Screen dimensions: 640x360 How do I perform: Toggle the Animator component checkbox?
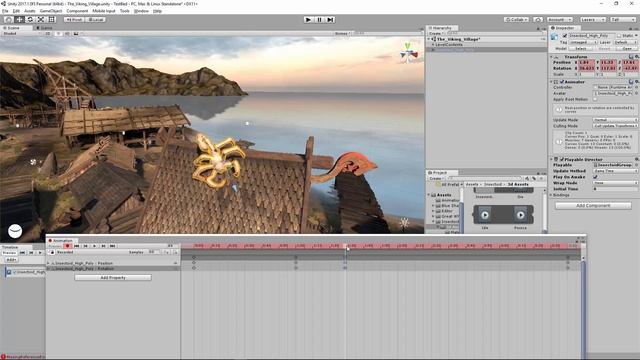pyautogui.click(x=562, y=82)
